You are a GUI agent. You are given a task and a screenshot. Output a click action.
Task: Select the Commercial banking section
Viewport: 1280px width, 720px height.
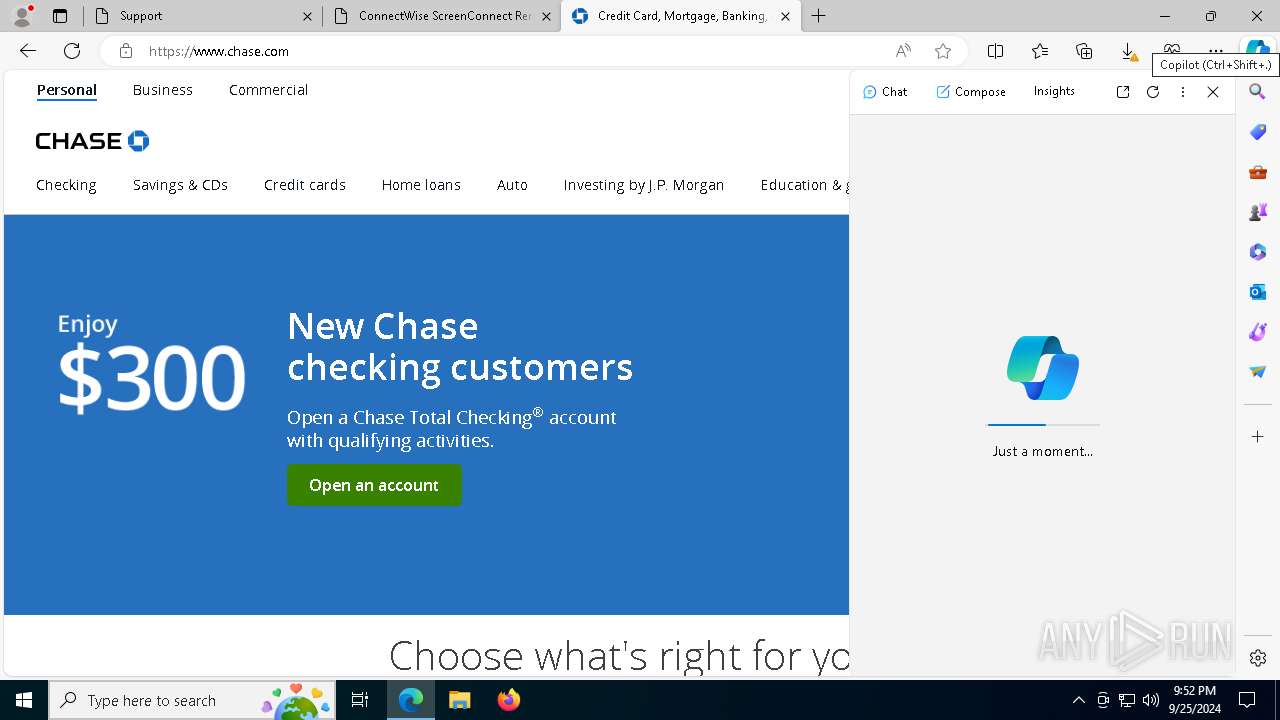pos(268,90)
